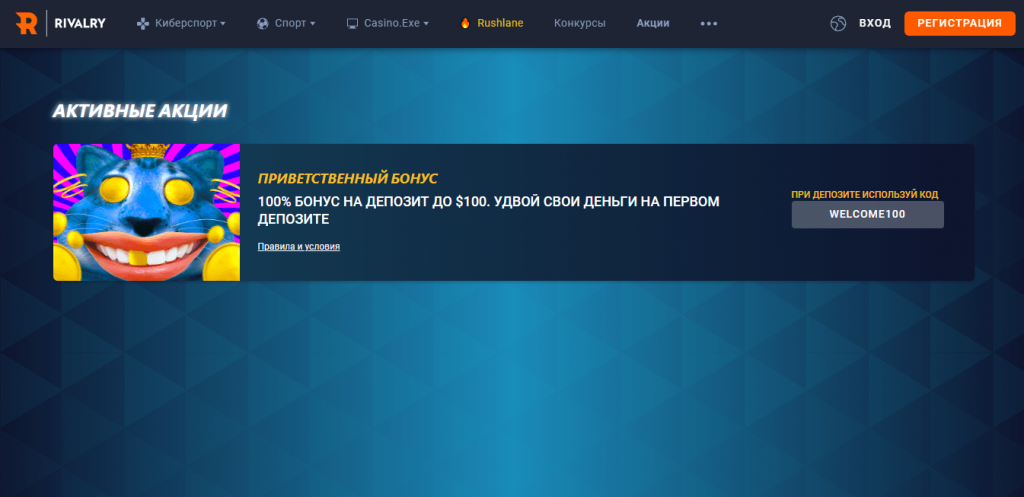Expand the Киберспорт dropdown arrow
Image resolution: width=1024 pixels, height=497 pixels.
coord(222,23)
